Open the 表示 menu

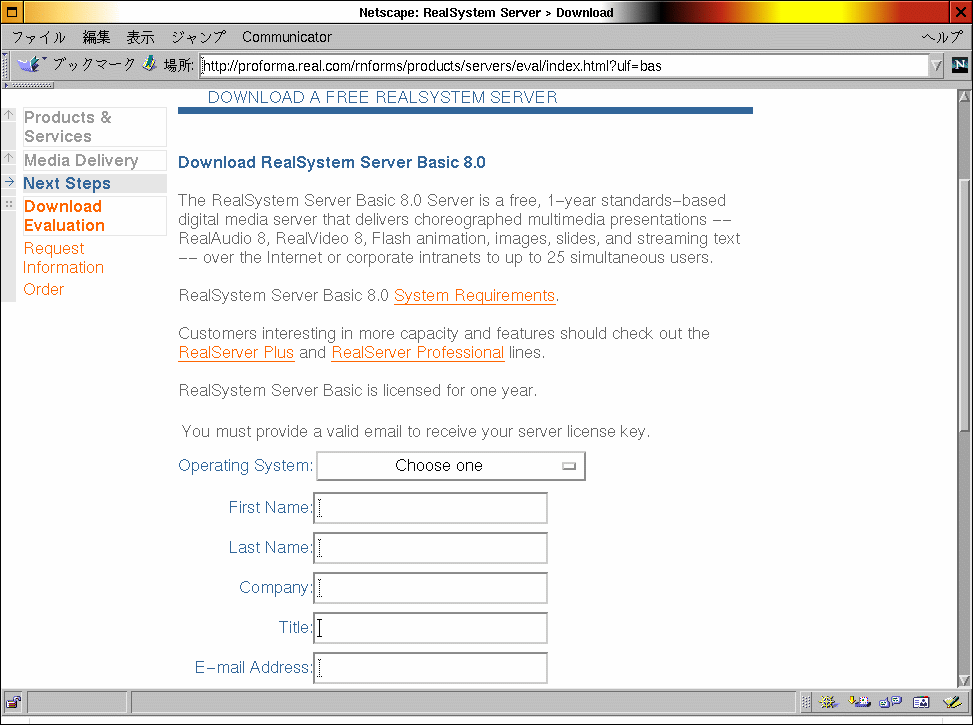pyautogui.click(x=140, y=37)
